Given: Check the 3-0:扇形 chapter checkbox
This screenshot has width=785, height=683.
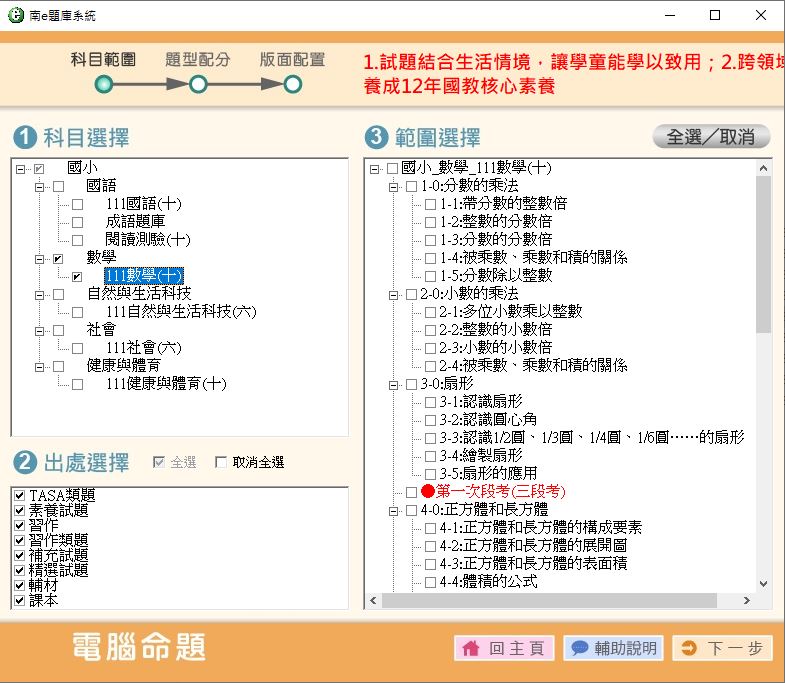Looking at the screenshot, I should tap(411, 384).
